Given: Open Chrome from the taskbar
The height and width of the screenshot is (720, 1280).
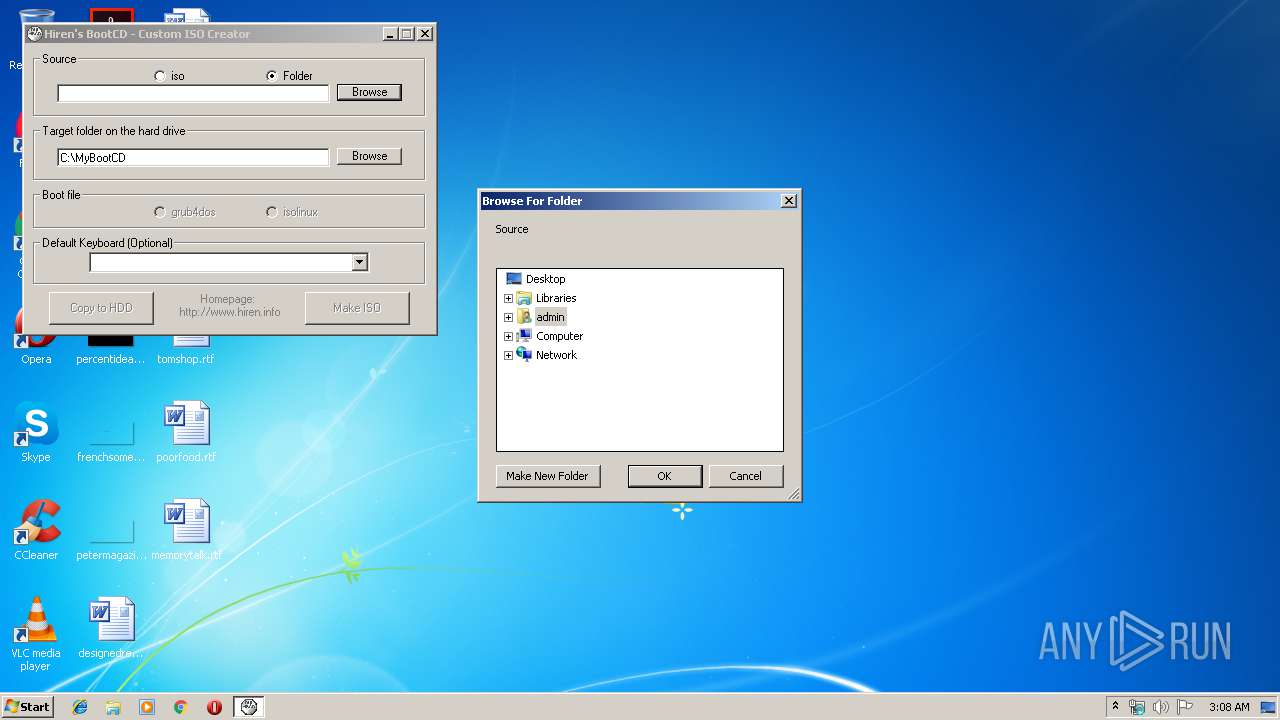Looking at the screenshot, I should pos(181,707).
